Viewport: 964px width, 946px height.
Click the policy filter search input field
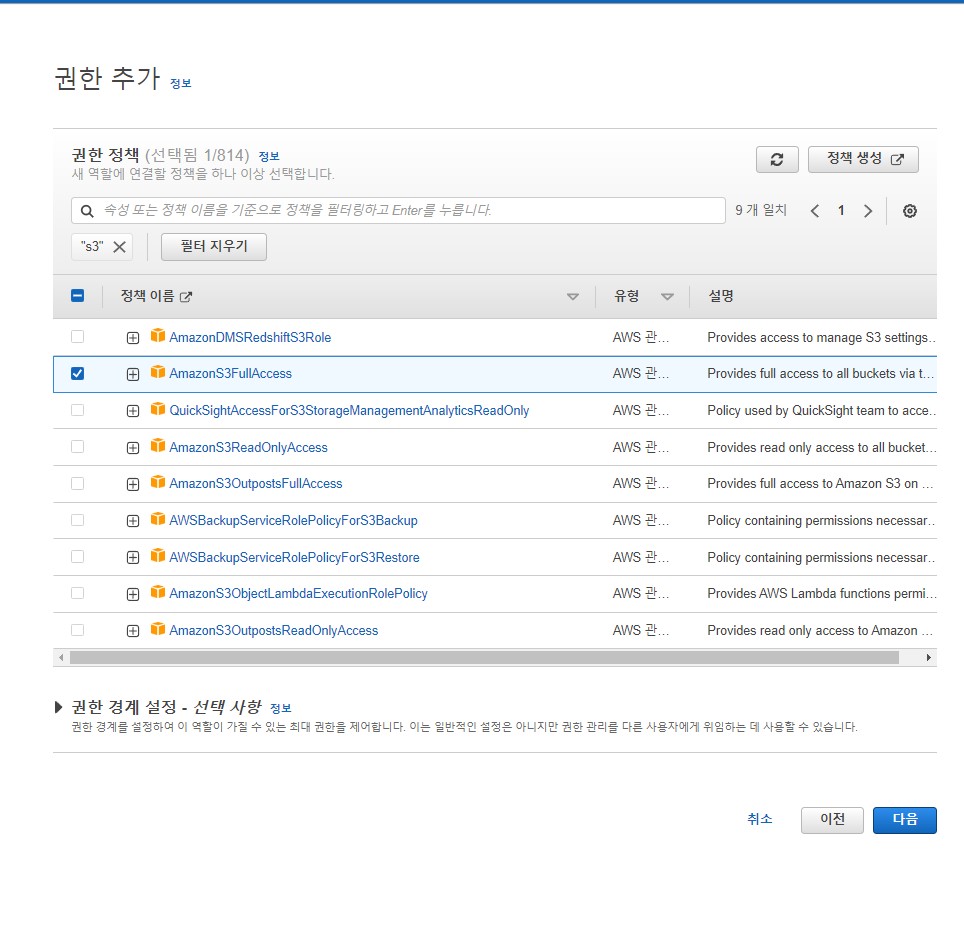pos(398,211)
